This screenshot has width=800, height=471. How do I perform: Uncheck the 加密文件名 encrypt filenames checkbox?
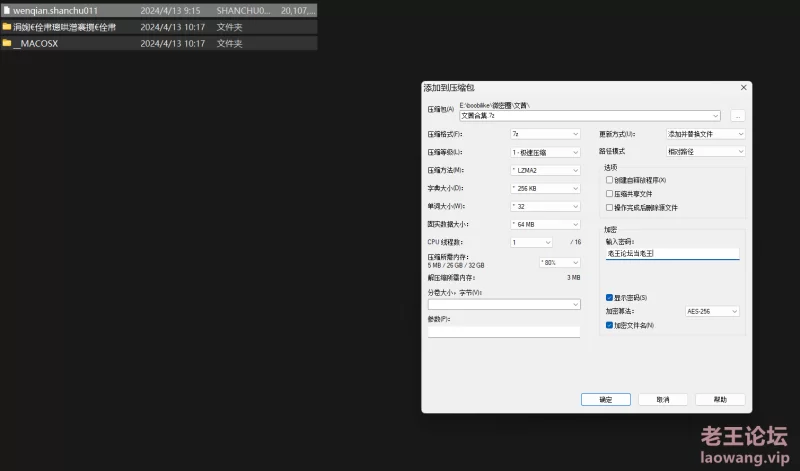609,325
